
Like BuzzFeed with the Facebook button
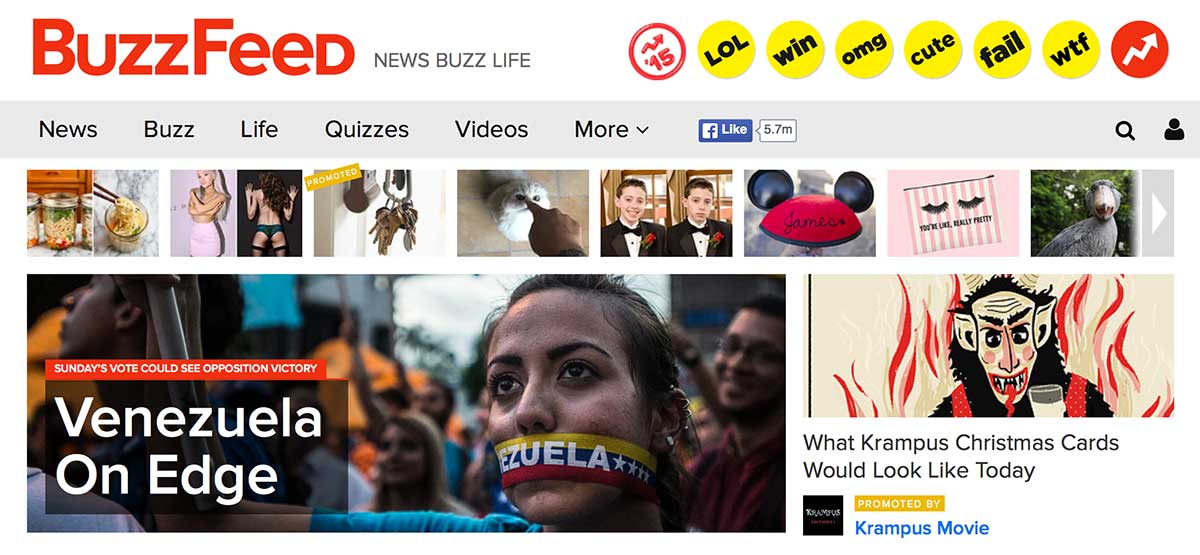click(725, 129)
